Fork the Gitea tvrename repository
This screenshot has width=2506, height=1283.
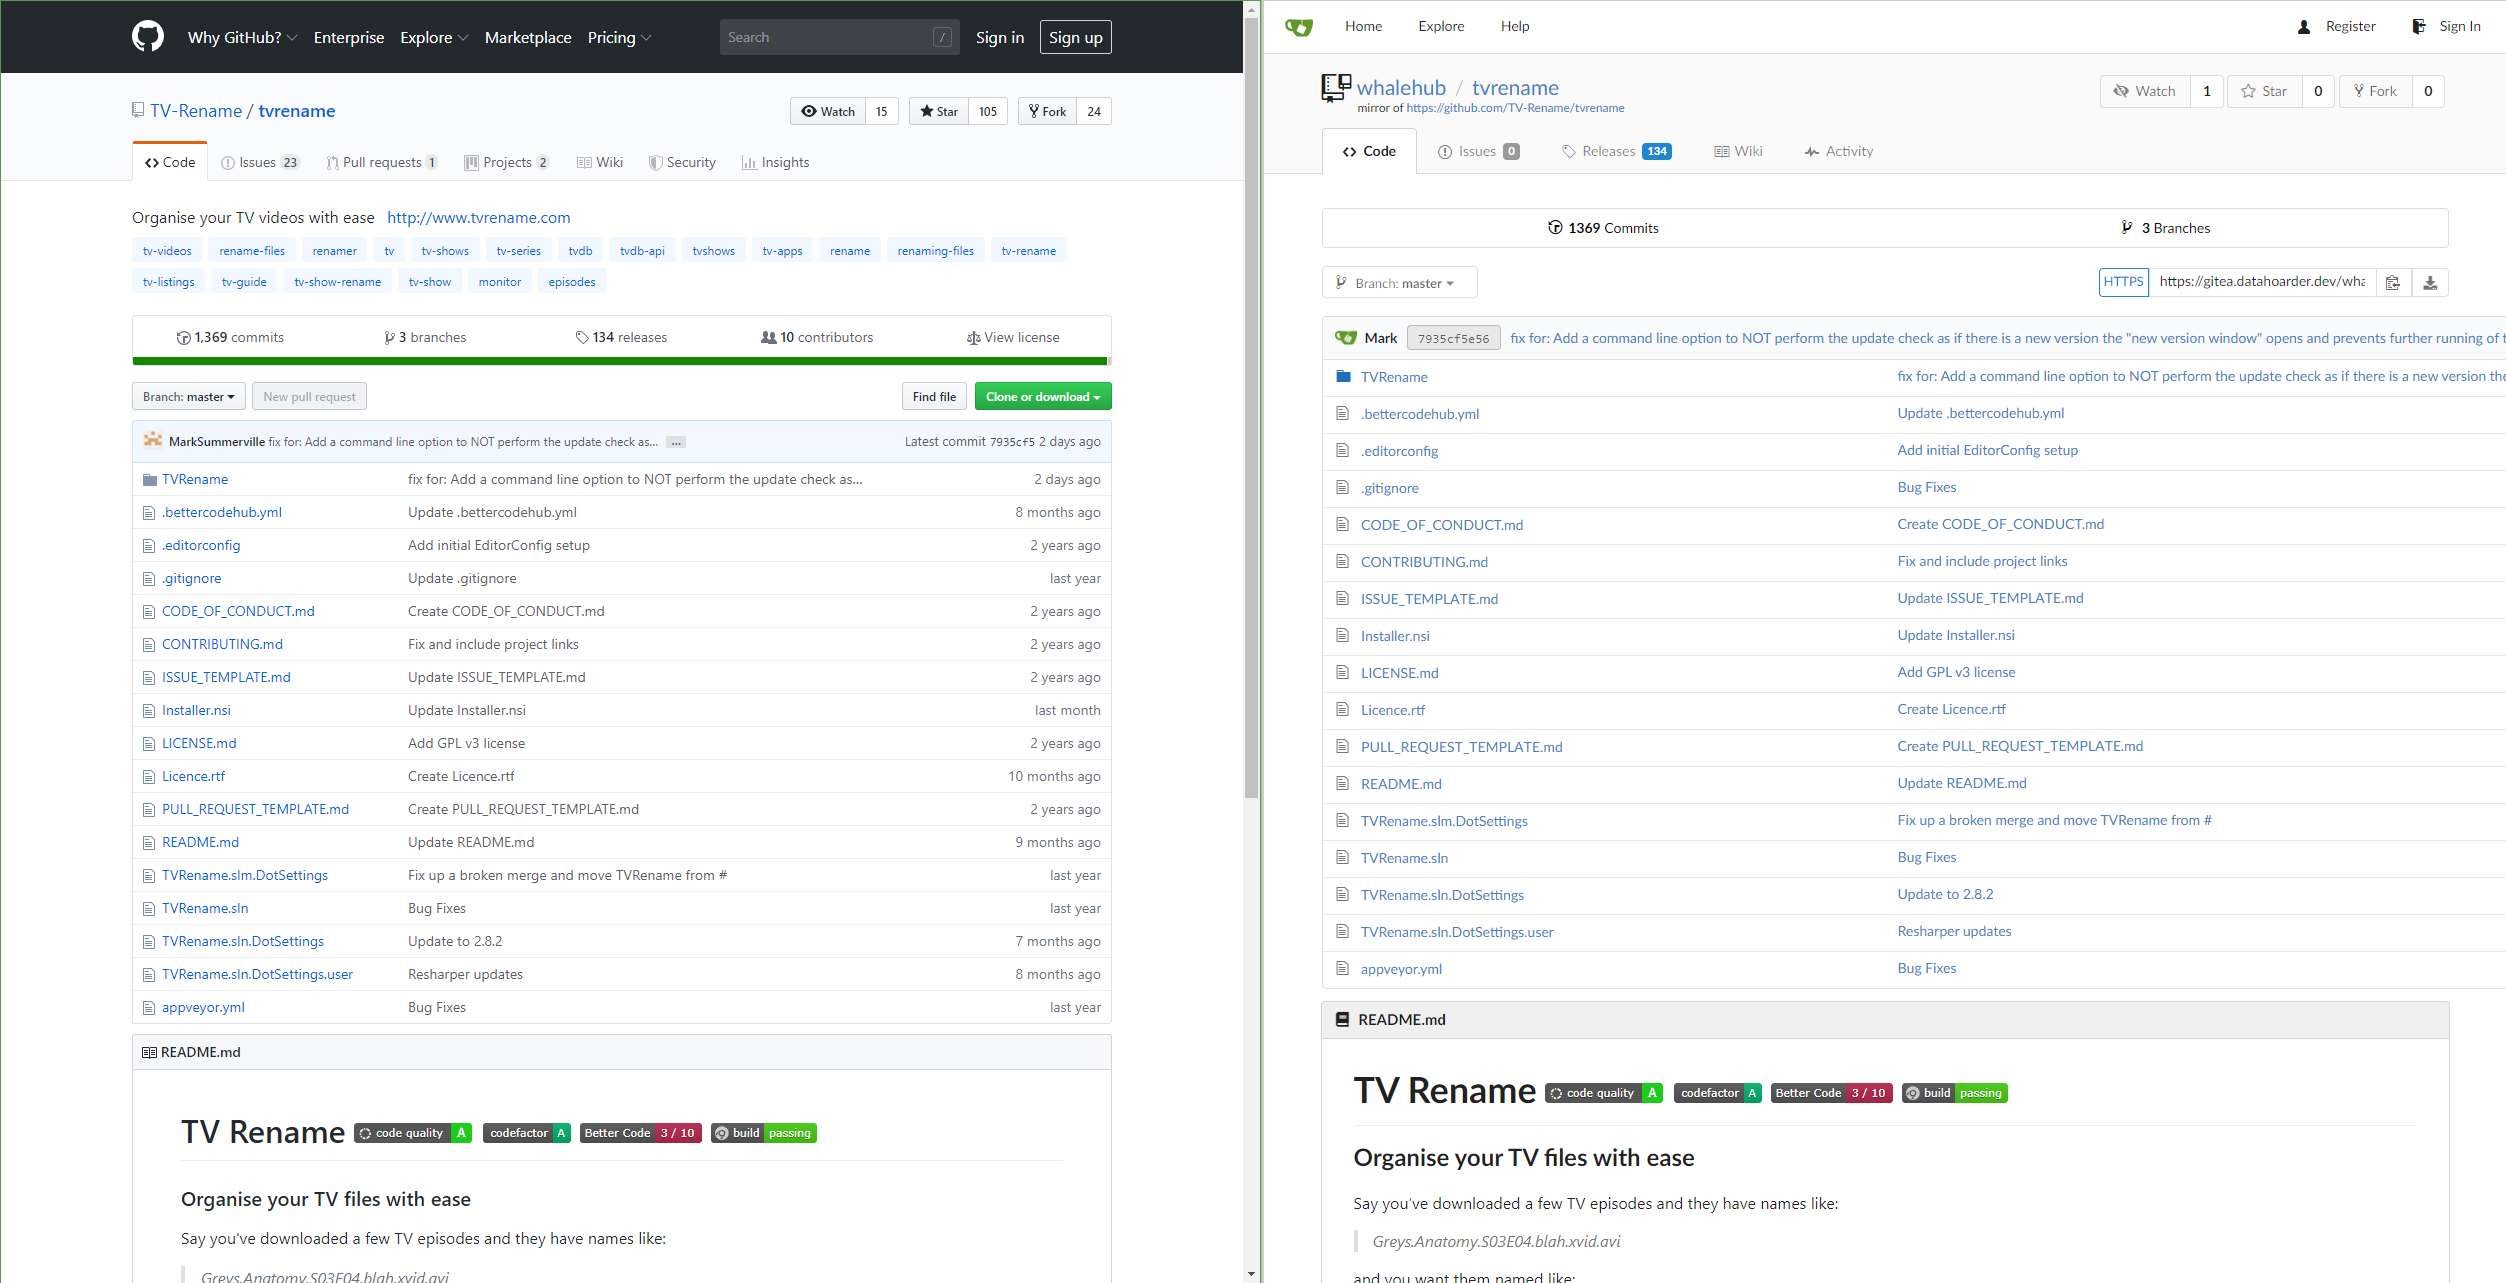tap(2375, 91)
